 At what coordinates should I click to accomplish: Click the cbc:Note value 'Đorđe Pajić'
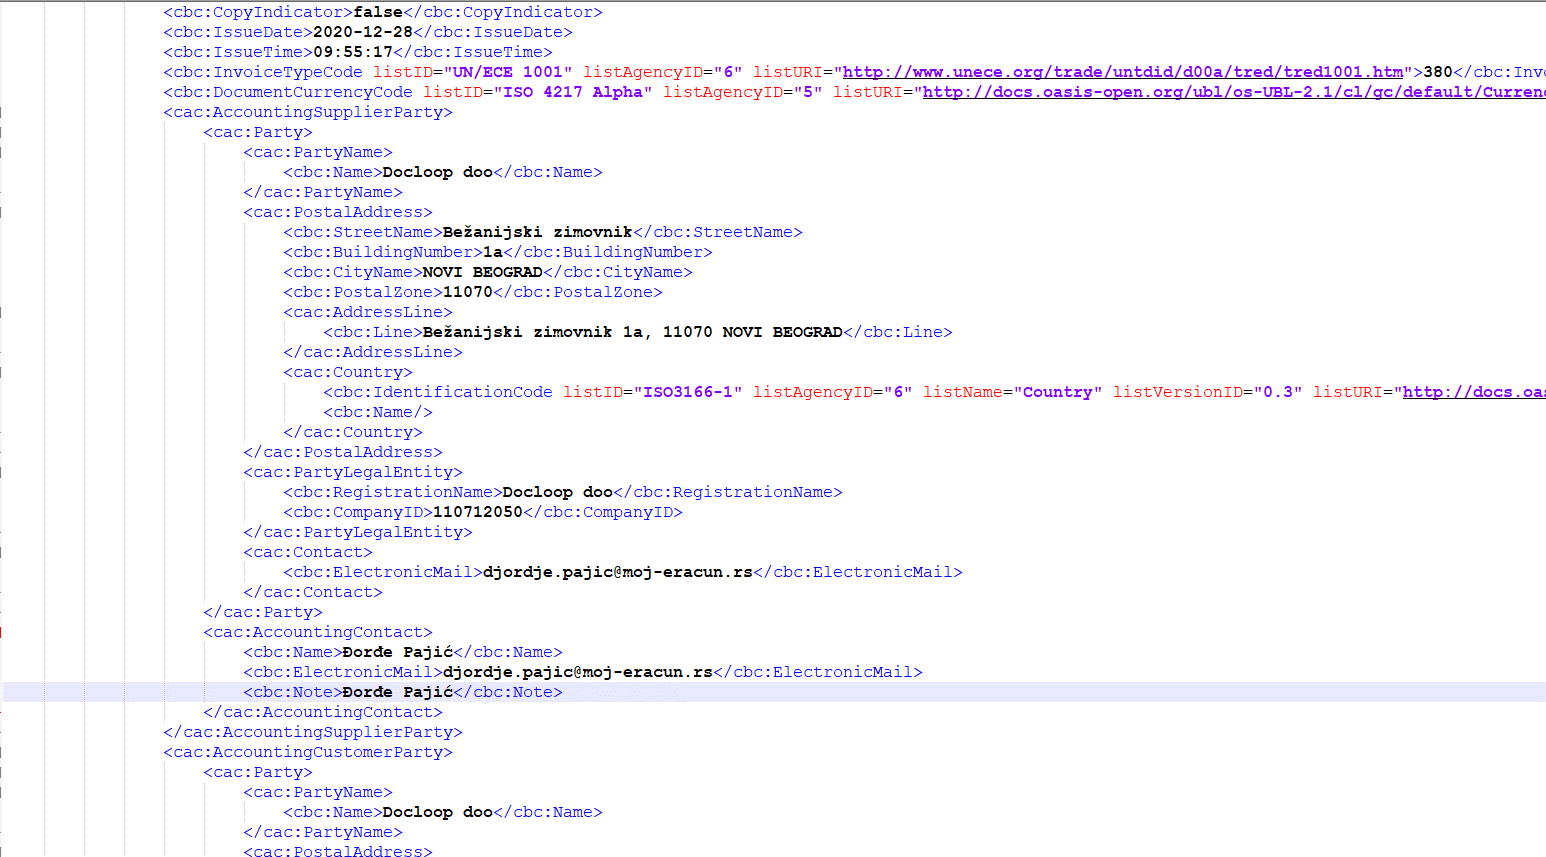[x=398, y=692]
